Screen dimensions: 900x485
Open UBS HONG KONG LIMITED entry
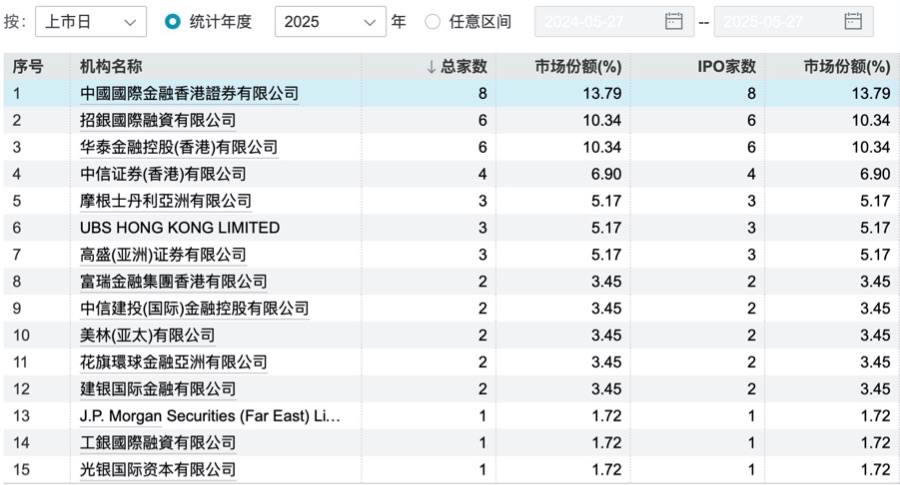(180, 228)
